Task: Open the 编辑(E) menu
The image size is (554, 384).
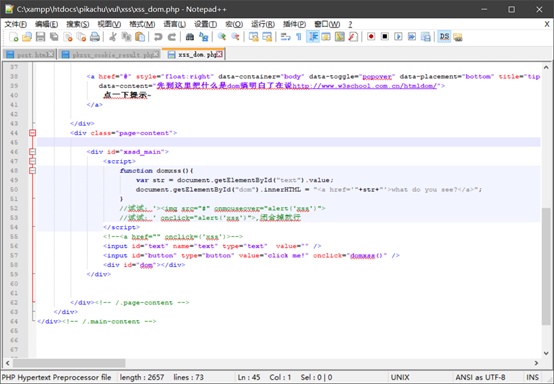Action: pyautogui.click(x=46, y=24)
